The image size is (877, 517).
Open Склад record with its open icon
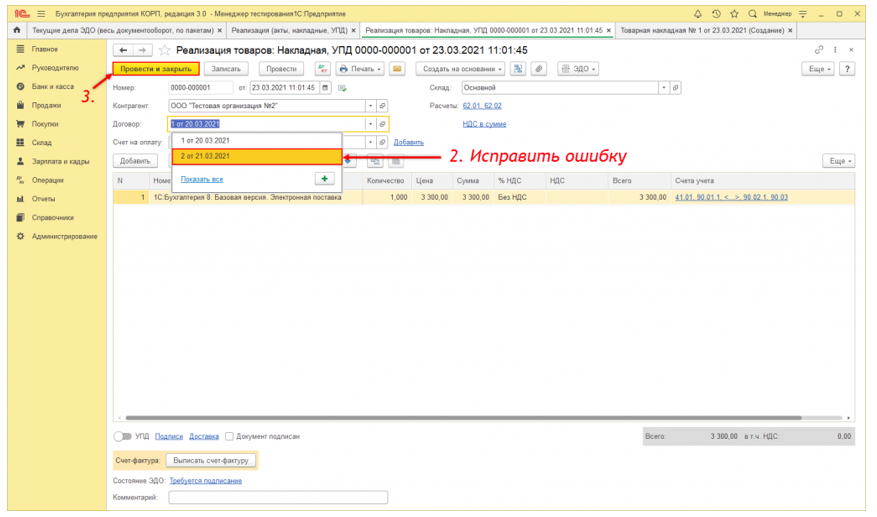pyautogui.click(x=675, y=88)
